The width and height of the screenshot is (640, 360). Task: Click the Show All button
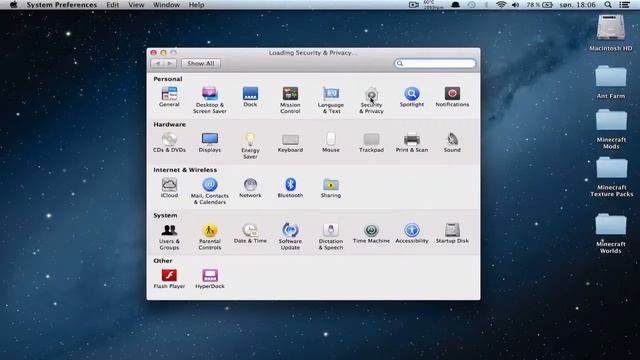coord(201,63)
